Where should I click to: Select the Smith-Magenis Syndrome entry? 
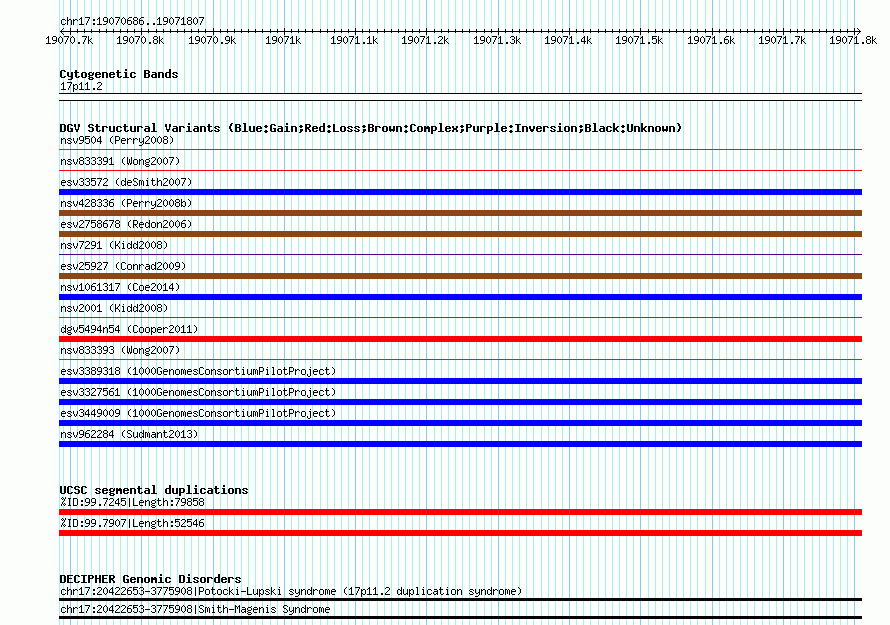(195, 609)
